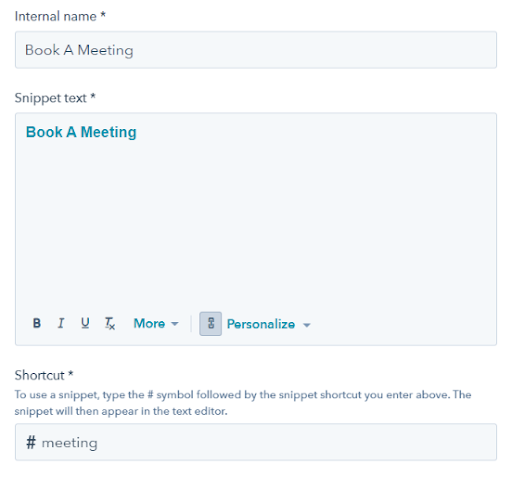Open the Personalize token menu
512x477 pixels.
pos(268,324)
